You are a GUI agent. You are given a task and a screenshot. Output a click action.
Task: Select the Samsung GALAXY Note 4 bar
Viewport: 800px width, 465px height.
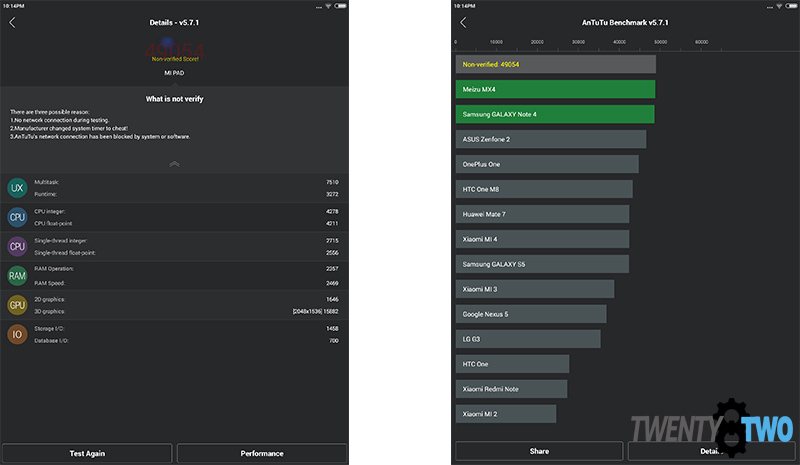[555, 114]
